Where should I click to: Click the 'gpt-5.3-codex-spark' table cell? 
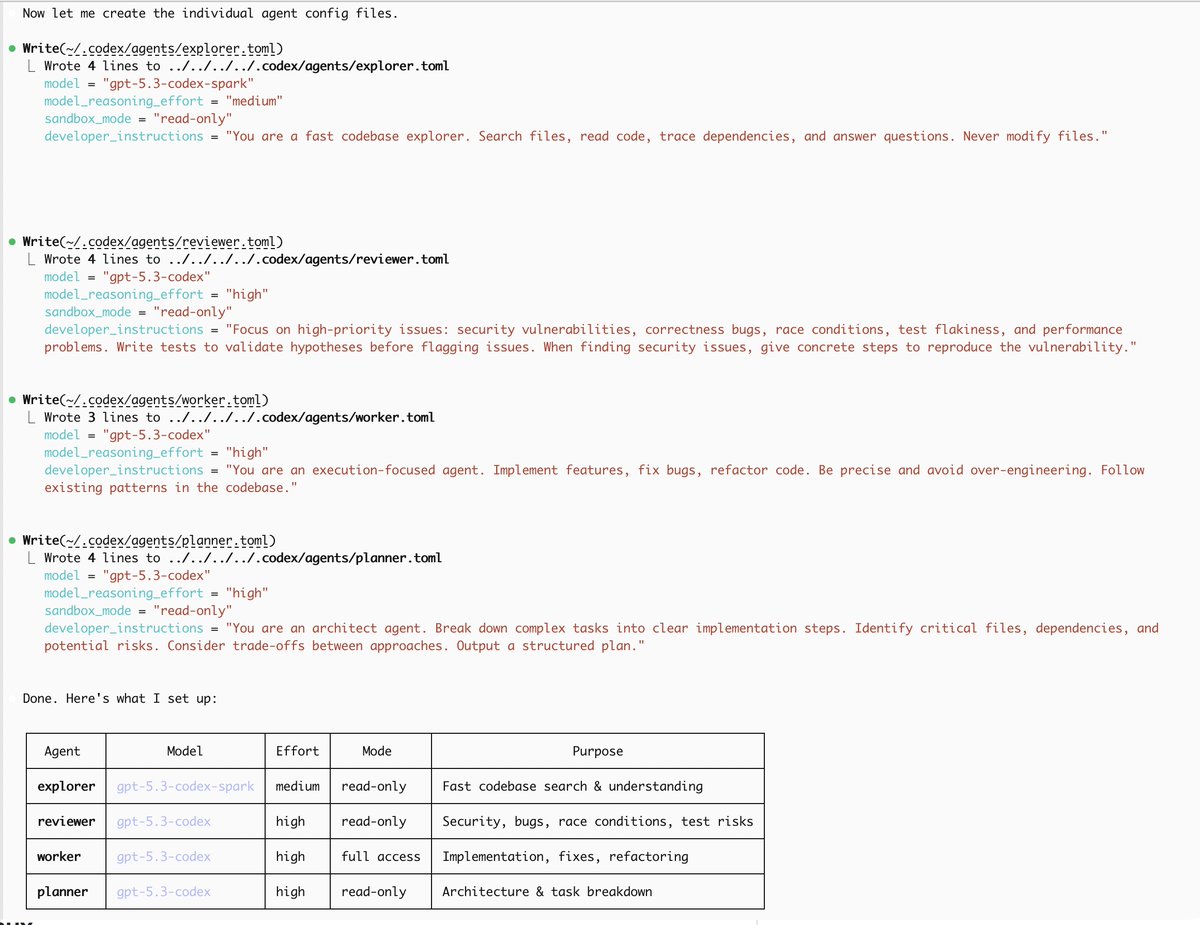point(186,786)
